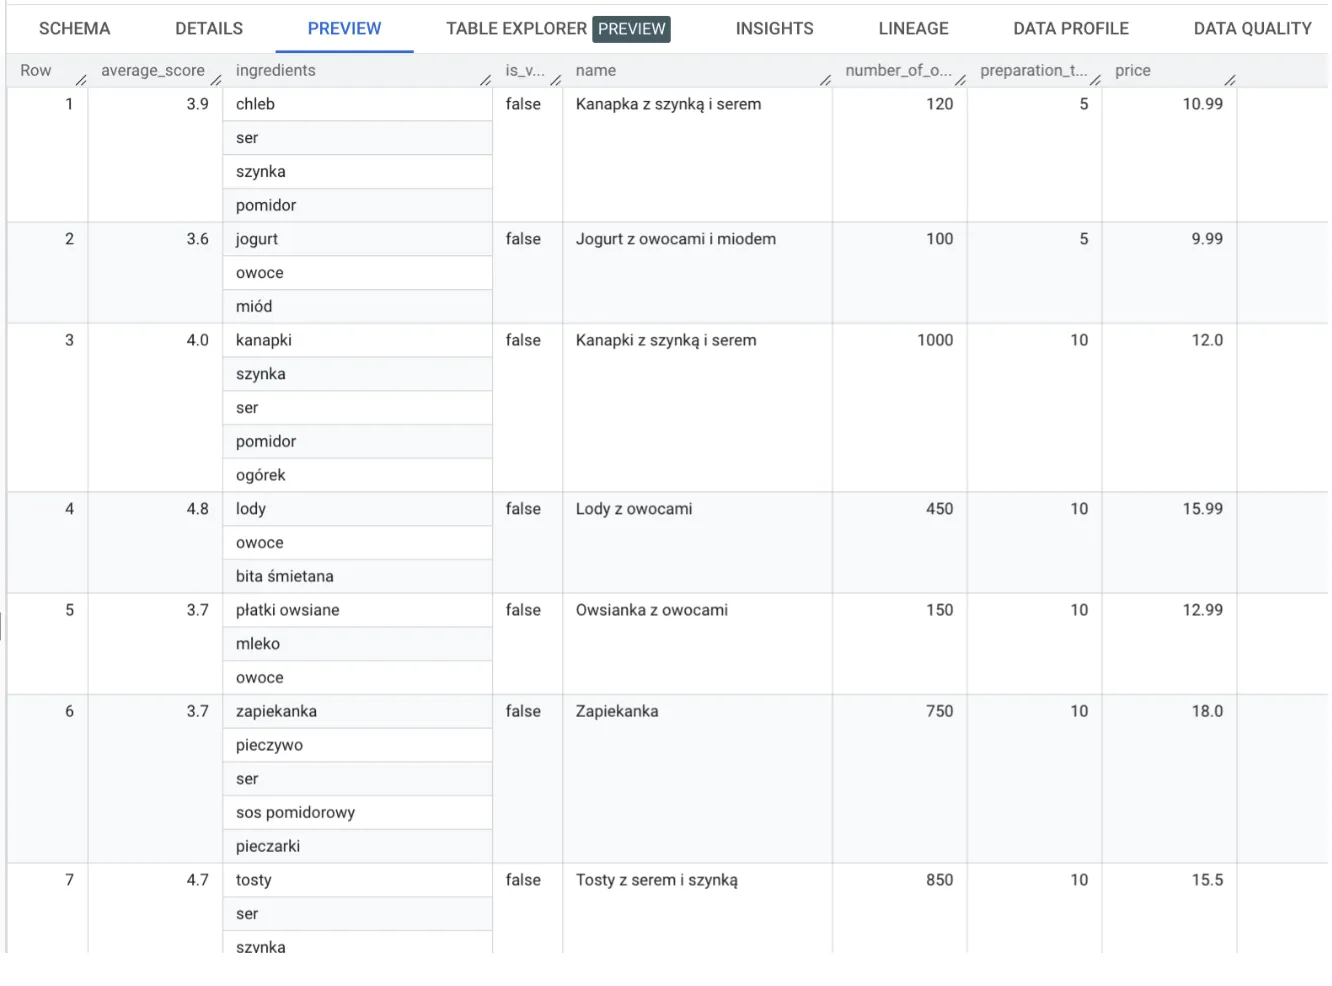This screenshot has width=1332, height=986.
Task: Select the 'sos pomidorowy' ingredient cell
Action: [295, 813]
